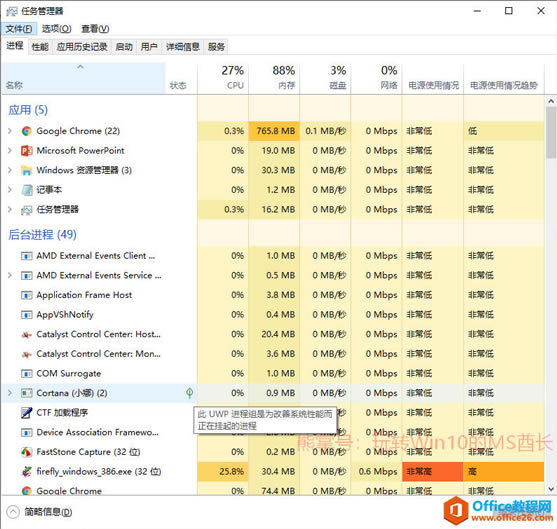Sort by the 名称 column header
Screen dimensions: 557x529
[83, 79]
